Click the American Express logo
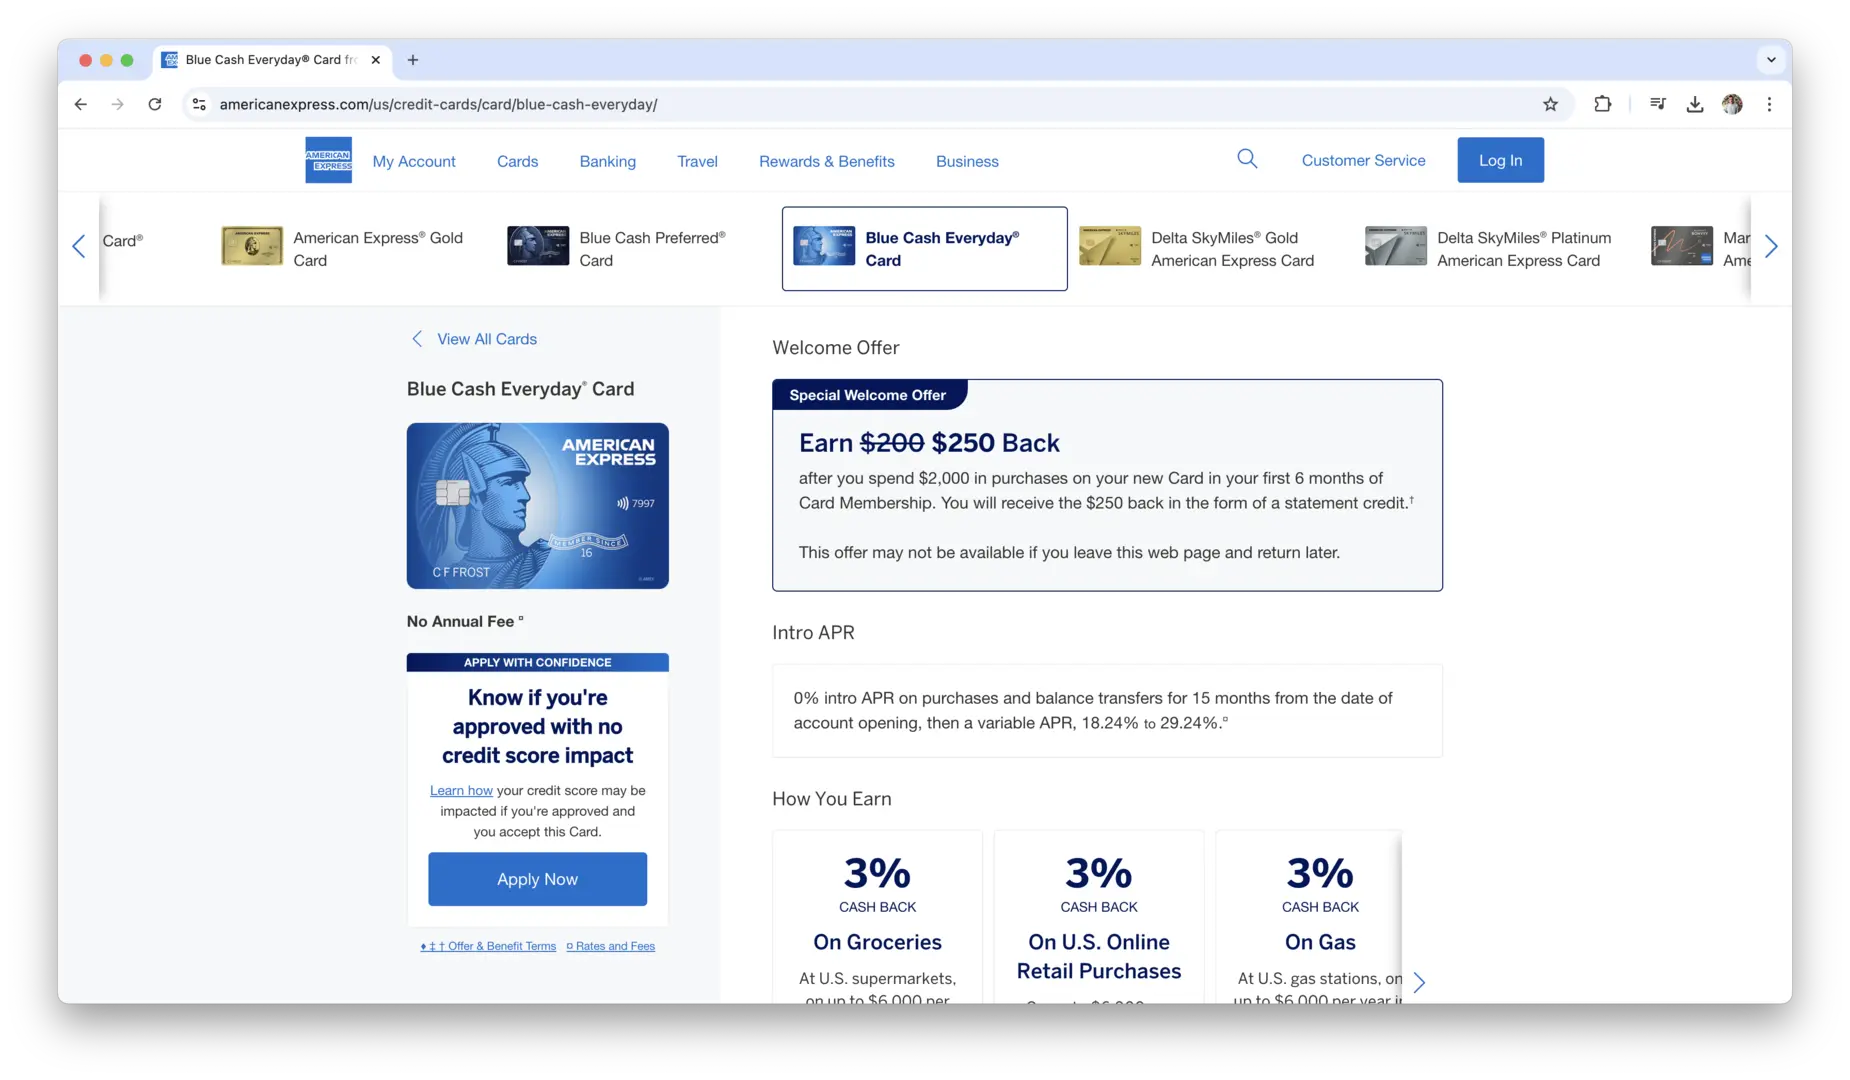 pos(328,160)
